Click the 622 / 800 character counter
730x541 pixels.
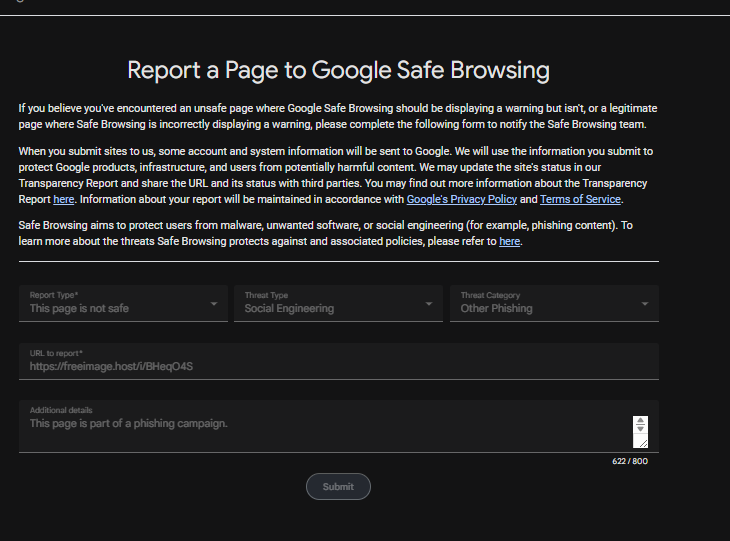tap(630, 461)
